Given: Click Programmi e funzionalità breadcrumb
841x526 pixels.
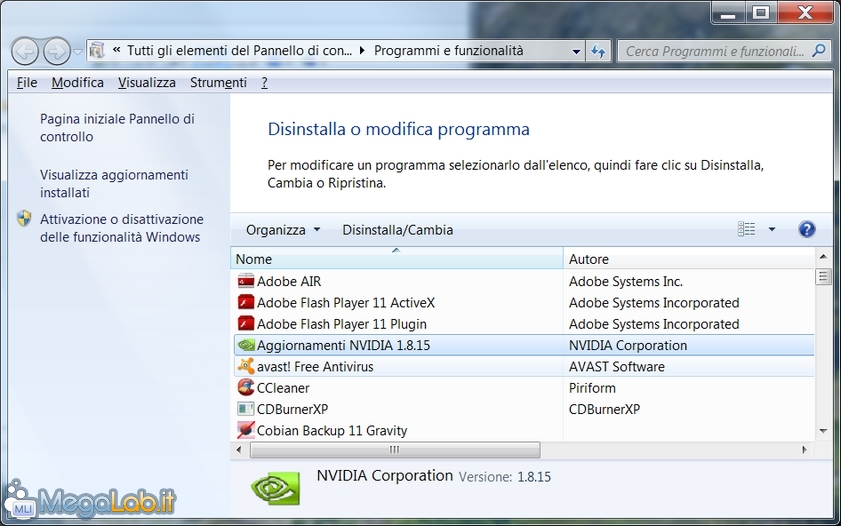Looking at the screenshot, I should click(448, 51).
